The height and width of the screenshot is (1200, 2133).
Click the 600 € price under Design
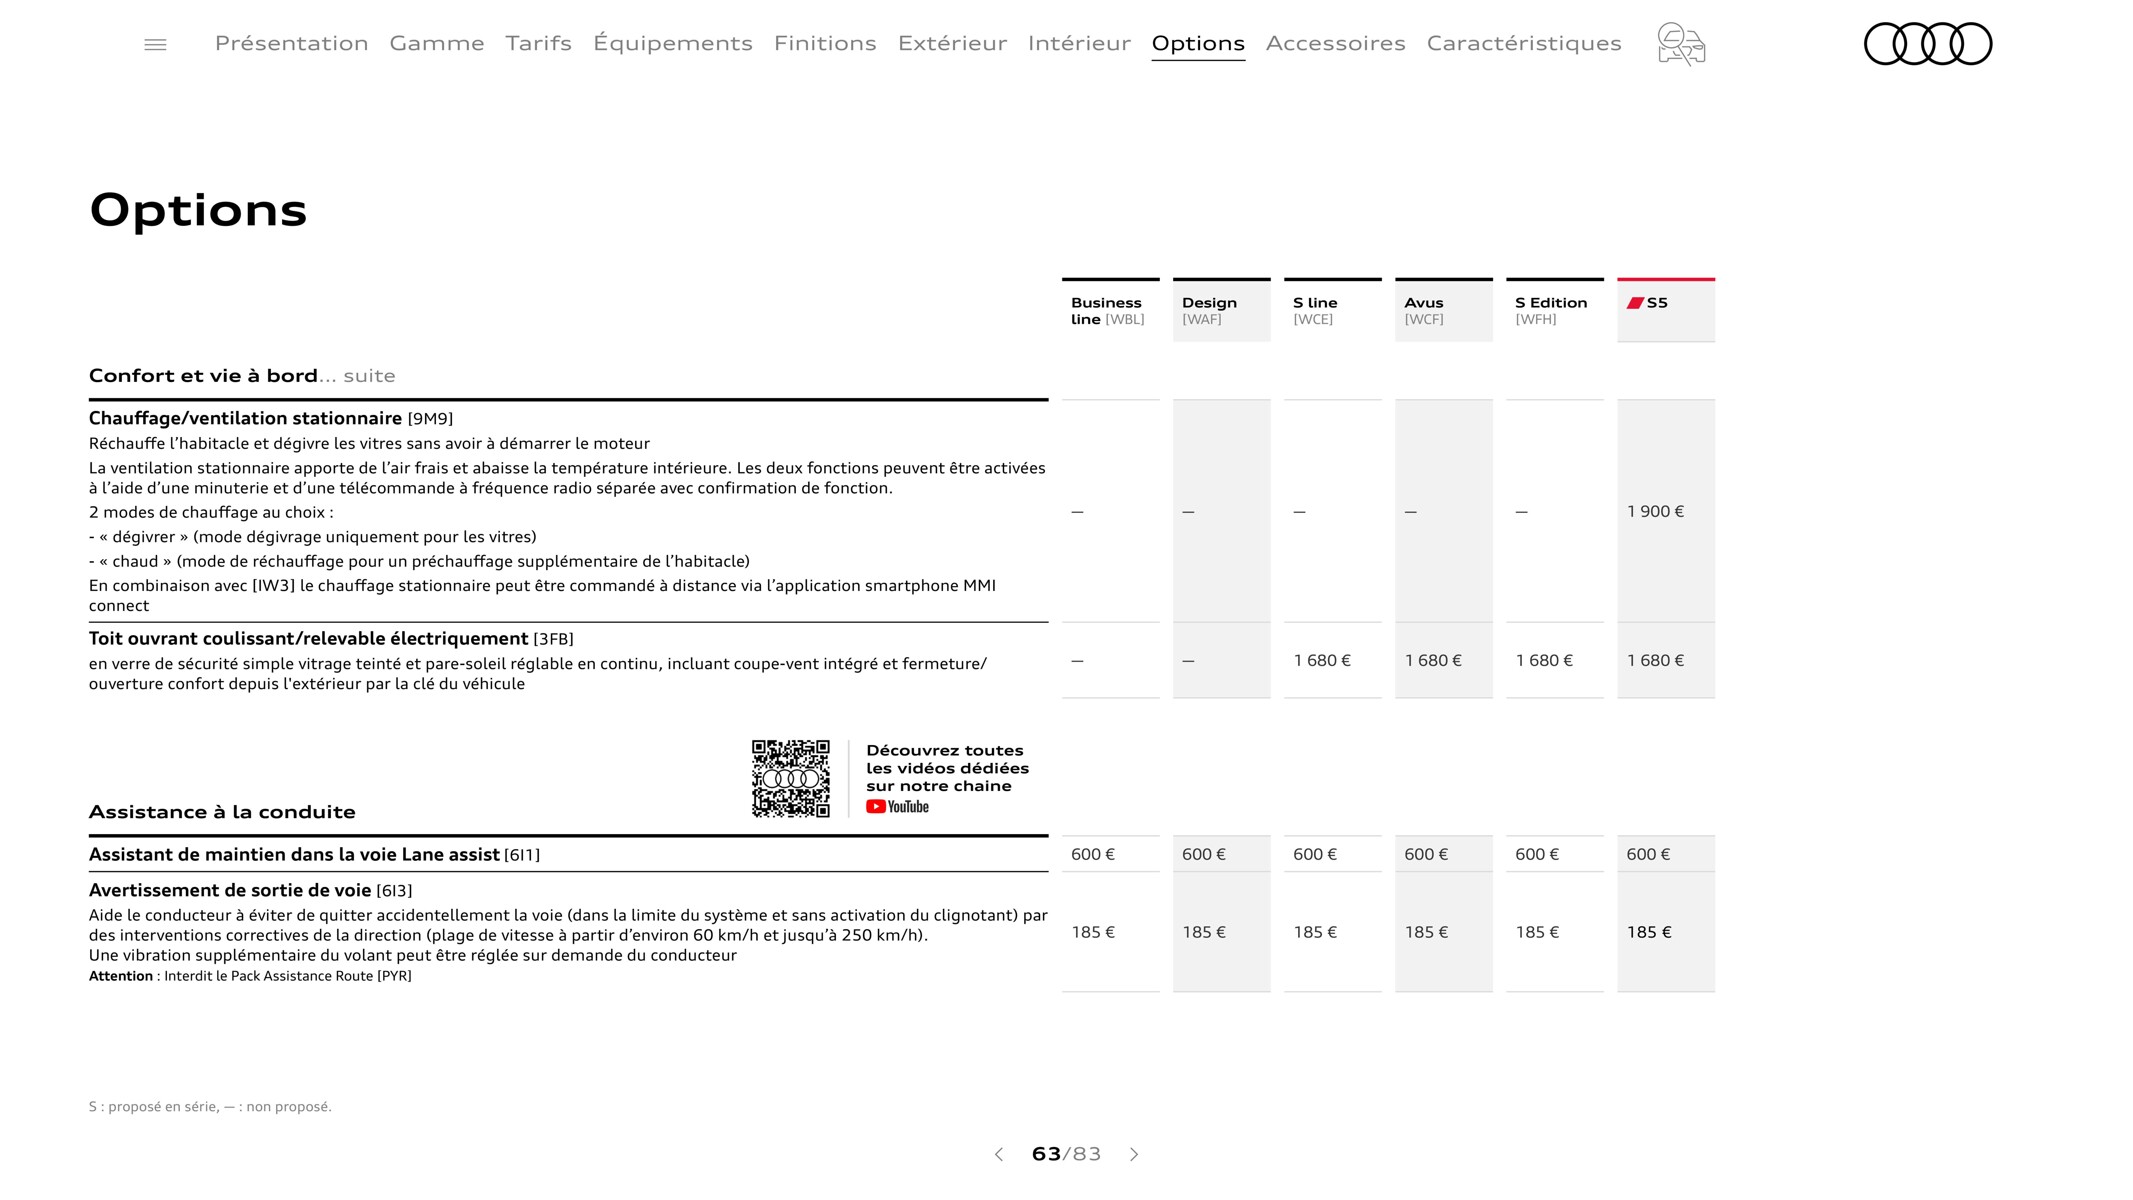1204,854
